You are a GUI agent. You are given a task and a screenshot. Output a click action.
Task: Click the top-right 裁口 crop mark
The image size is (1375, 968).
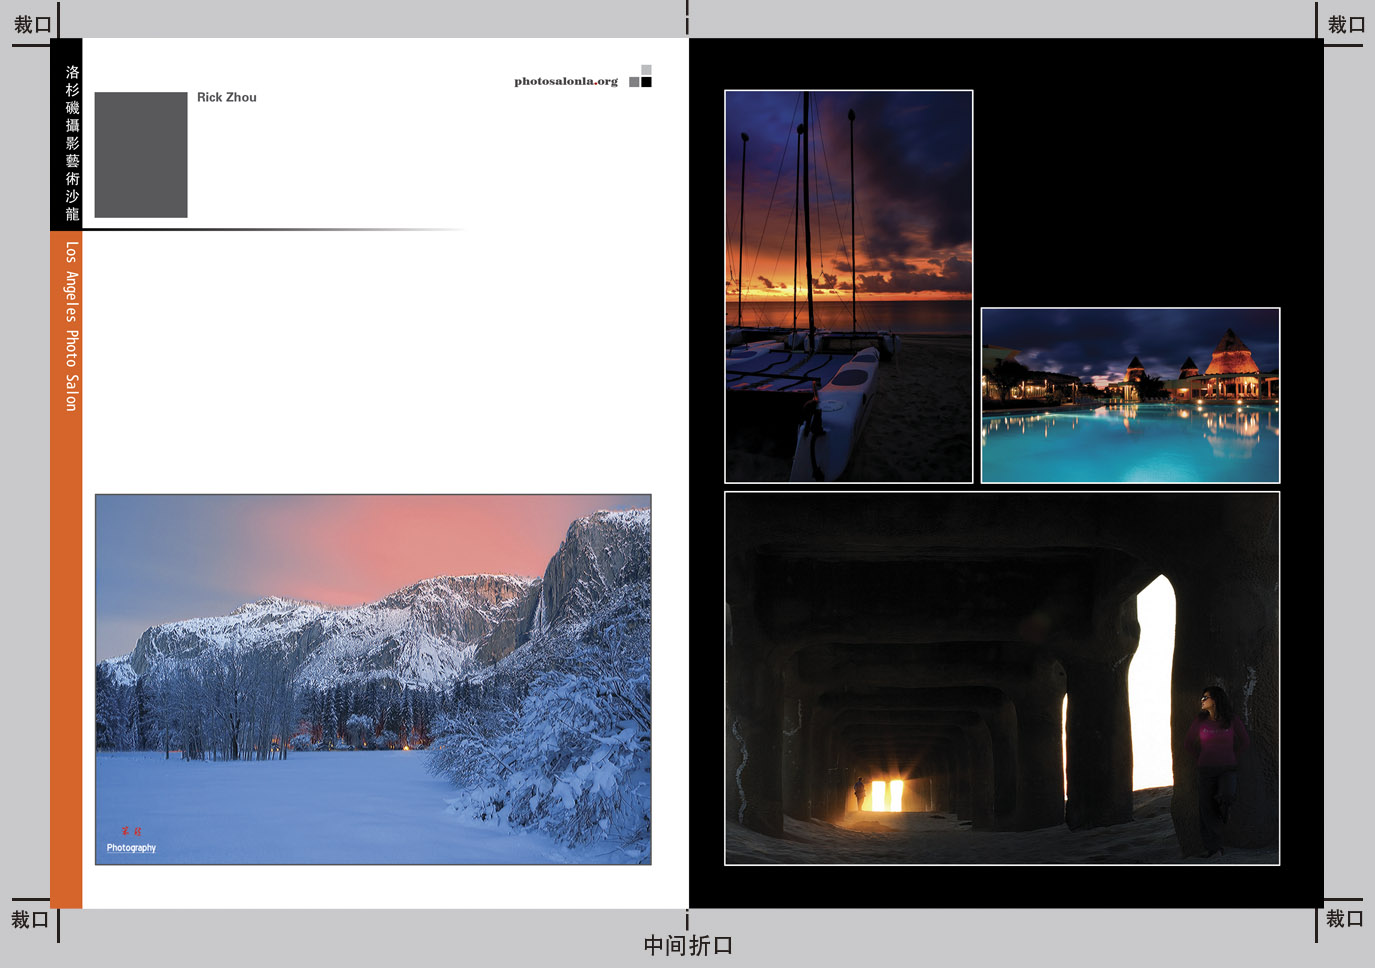click(x=1346, y=25)
